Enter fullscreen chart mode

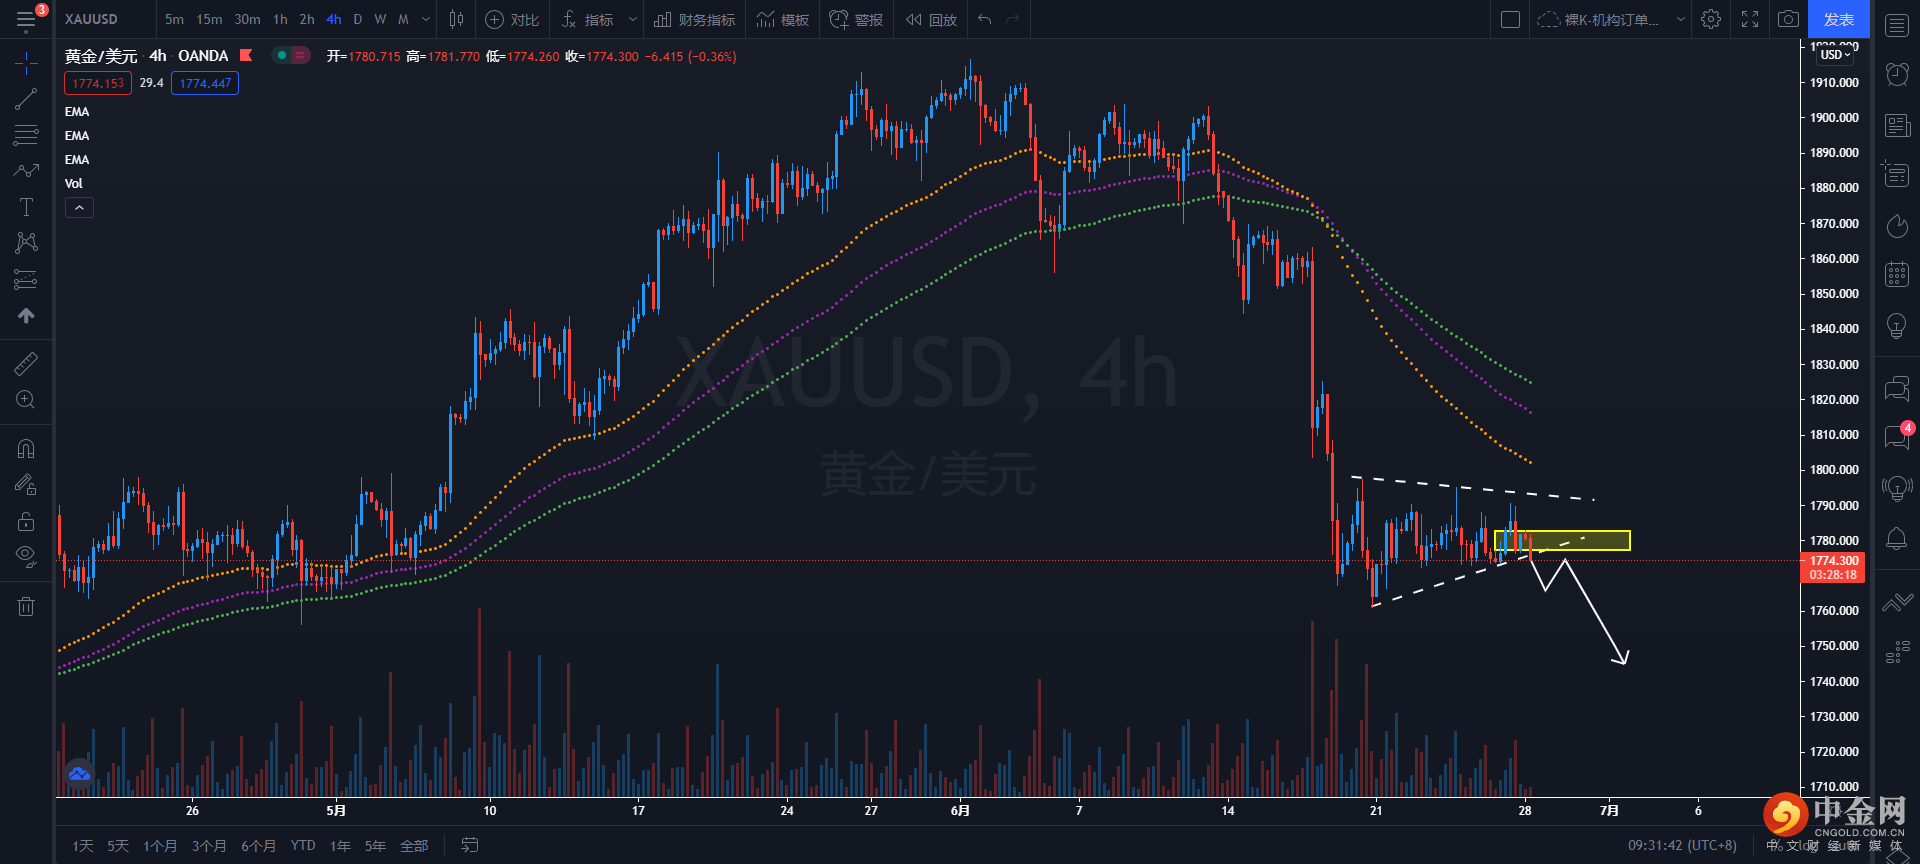1750,19
